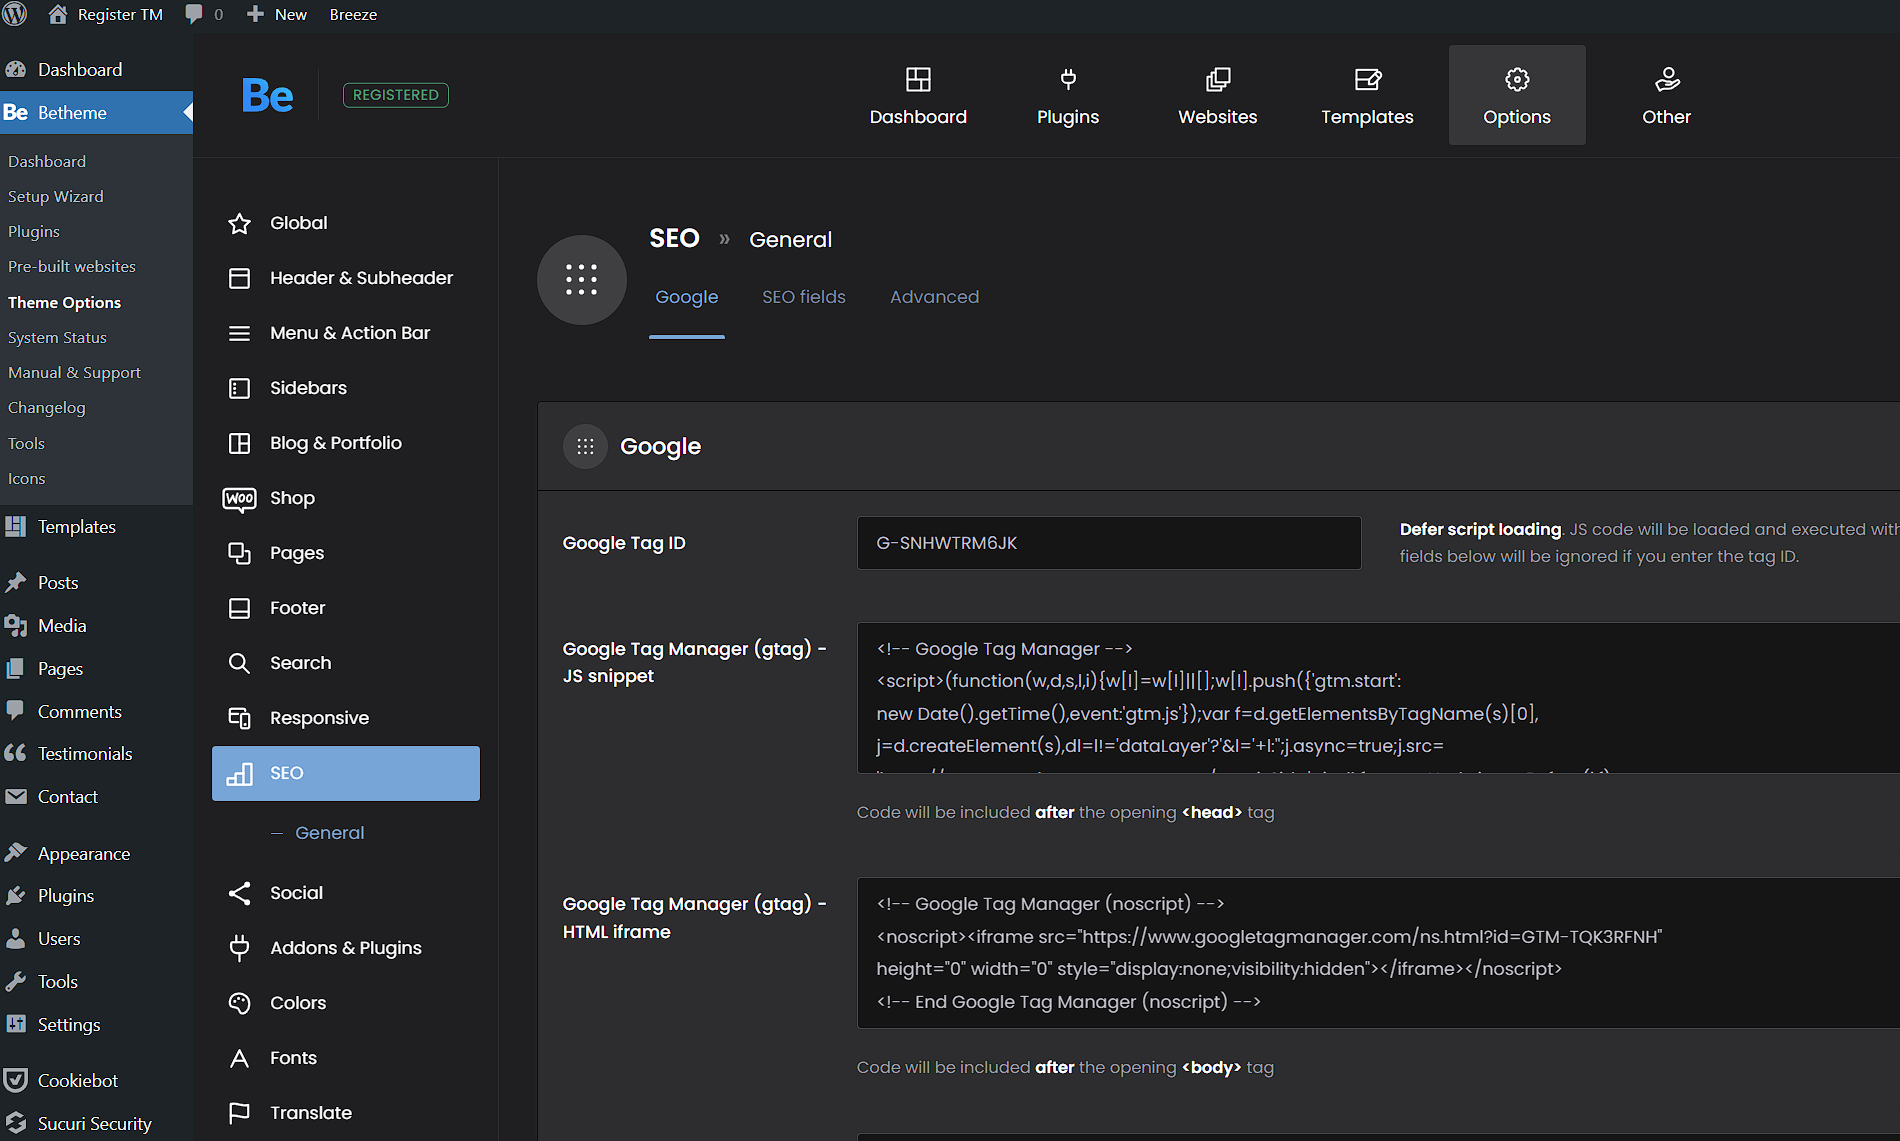Open System Status submenu link

(57, 338)
